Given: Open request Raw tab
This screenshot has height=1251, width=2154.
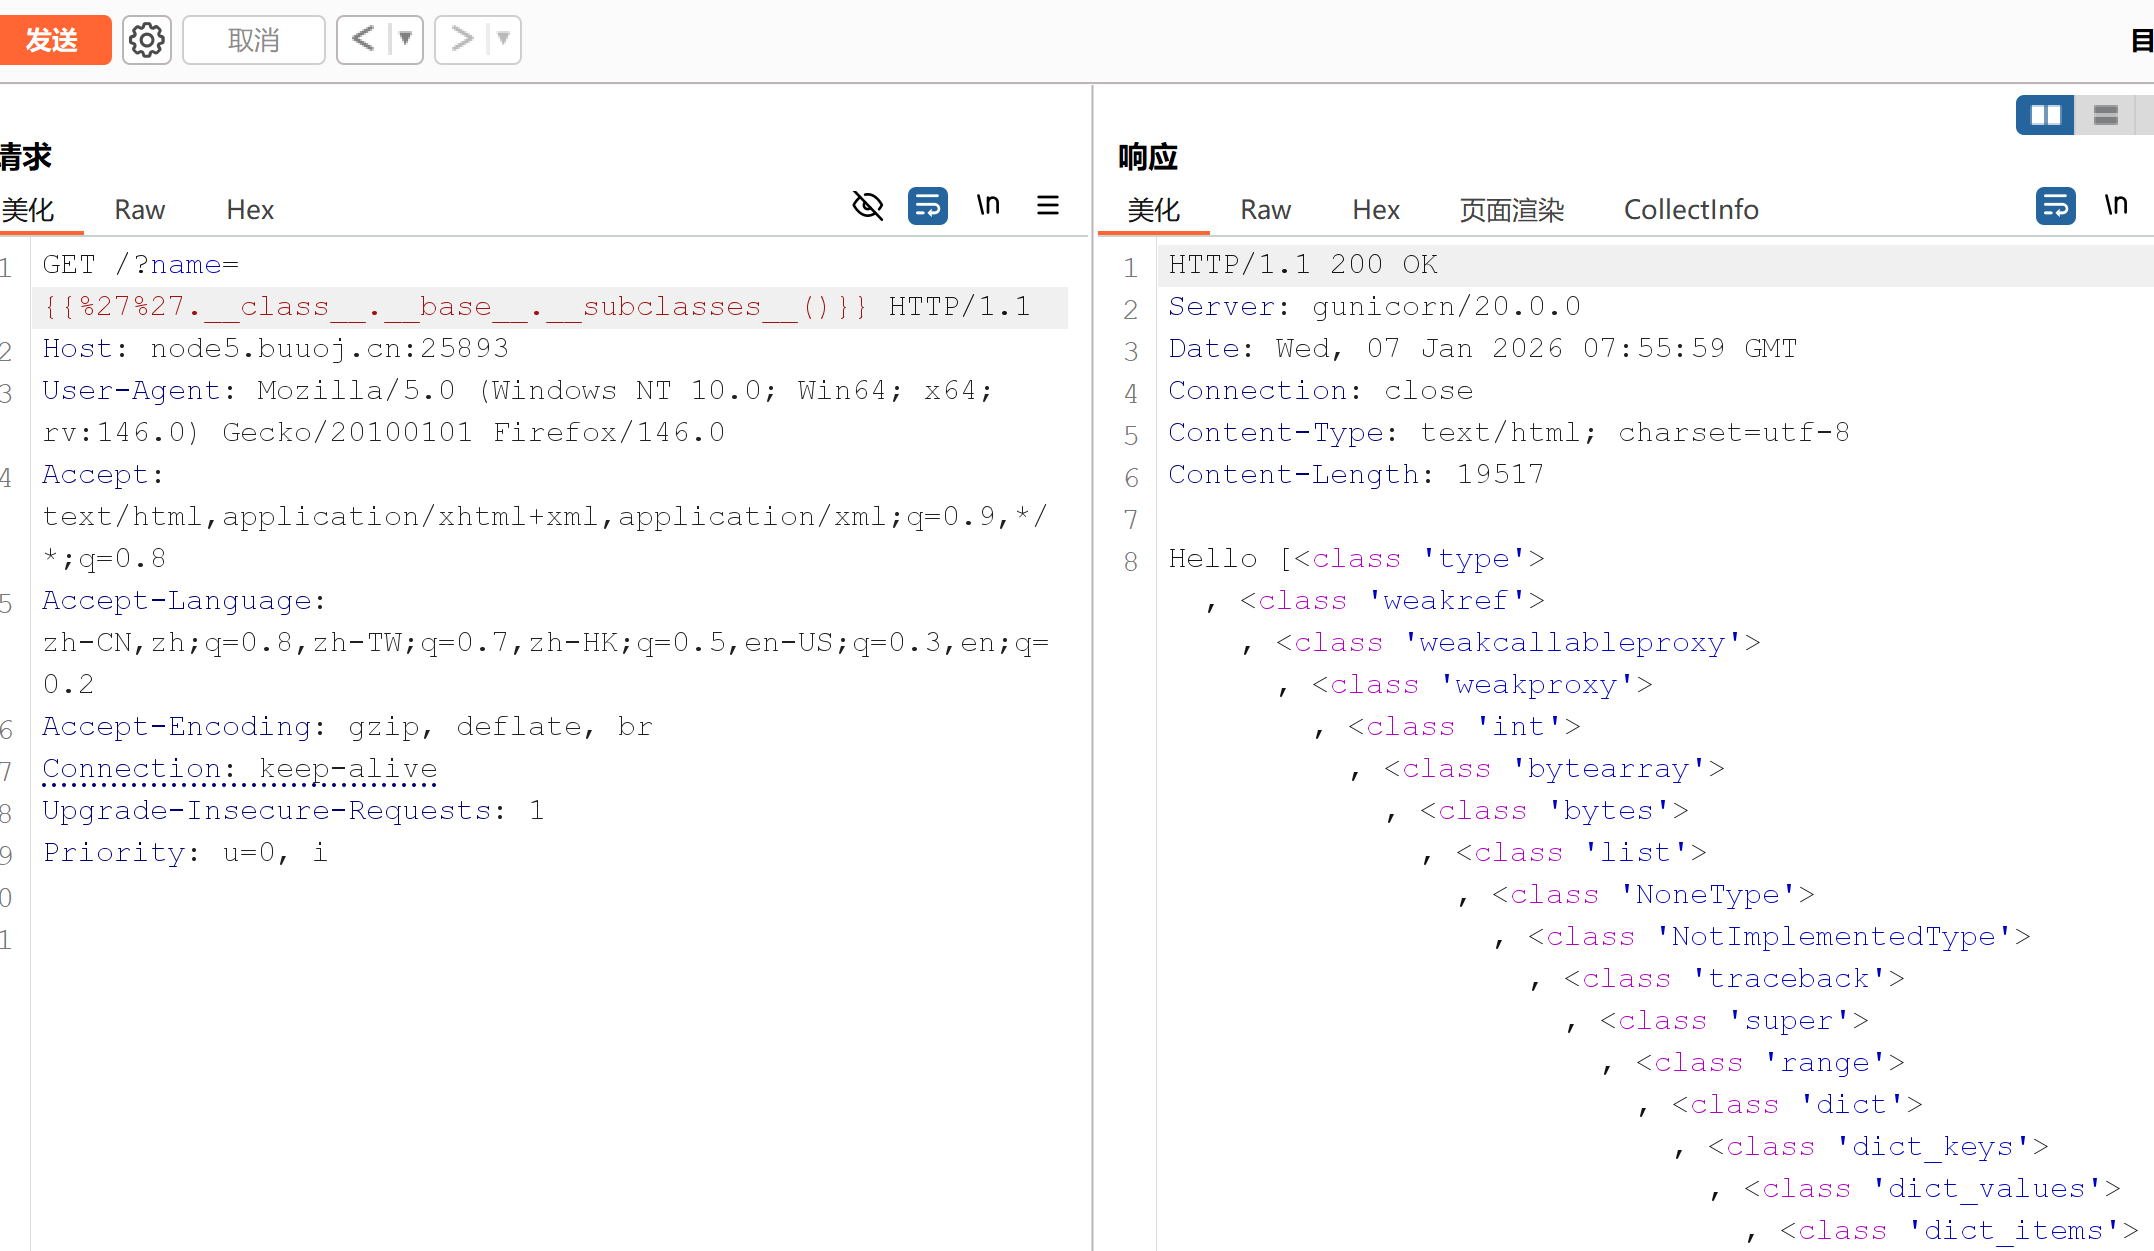Looking at the screenshot, I should click(139, 210).
